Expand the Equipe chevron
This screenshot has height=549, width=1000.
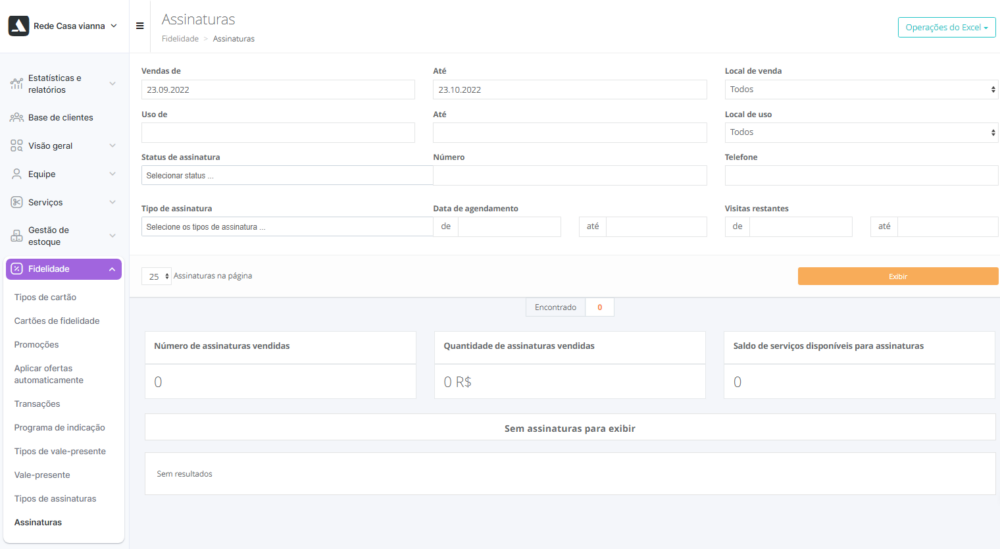(x=112, y=174)
